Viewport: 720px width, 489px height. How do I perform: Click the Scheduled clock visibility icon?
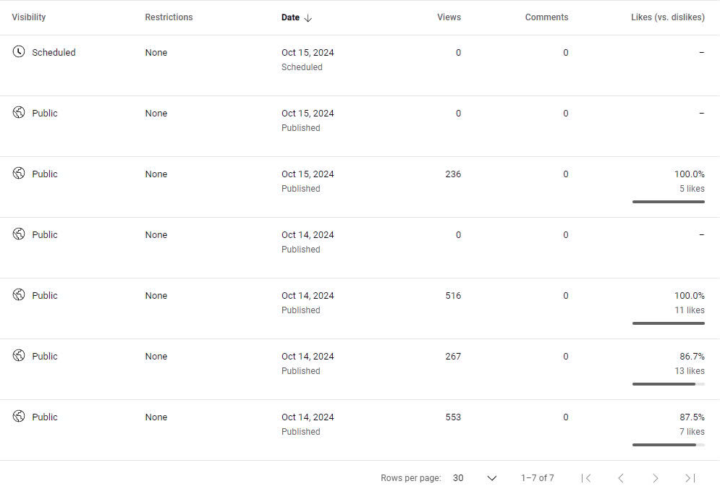click(18, 51)
